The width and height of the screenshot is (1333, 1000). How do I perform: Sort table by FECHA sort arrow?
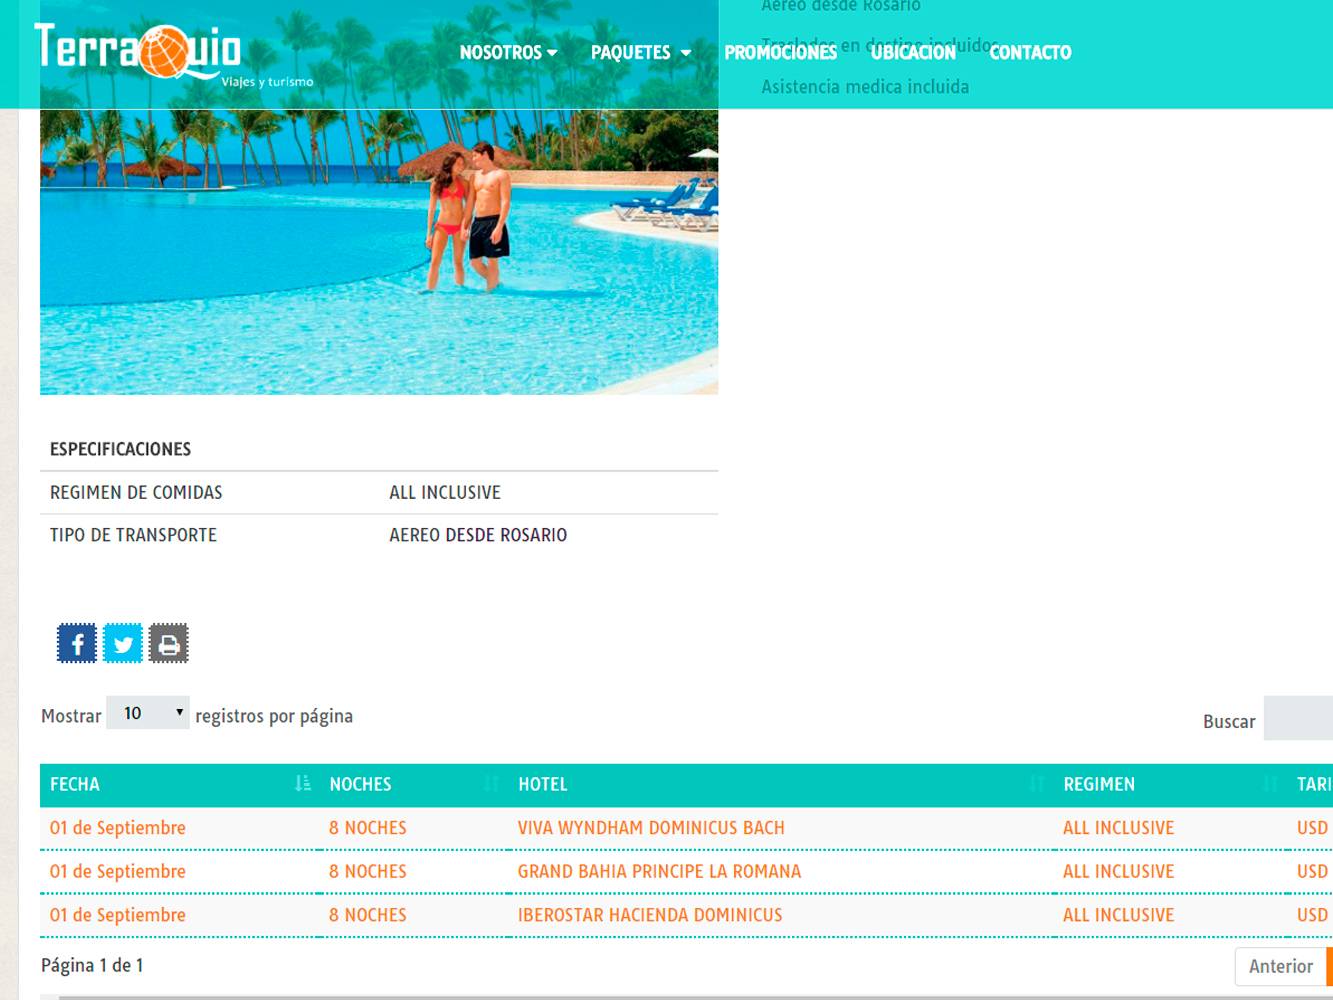tap(303, 784)
